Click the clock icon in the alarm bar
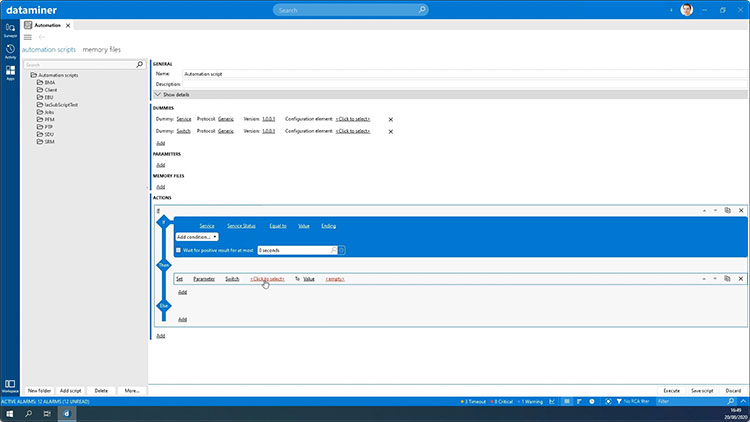Viewport: 750px width, 422px height. [x=592, y=401]
